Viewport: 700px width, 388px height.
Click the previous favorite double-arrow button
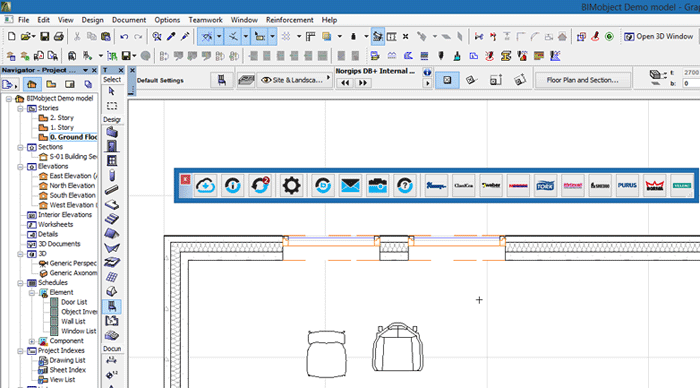click(x=345, y=83)
